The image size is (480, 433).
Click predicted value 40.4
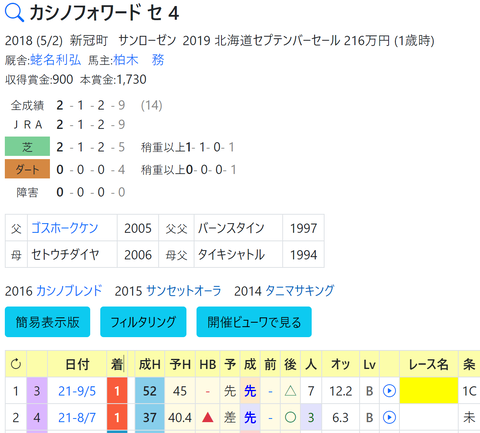pos(180,417)
